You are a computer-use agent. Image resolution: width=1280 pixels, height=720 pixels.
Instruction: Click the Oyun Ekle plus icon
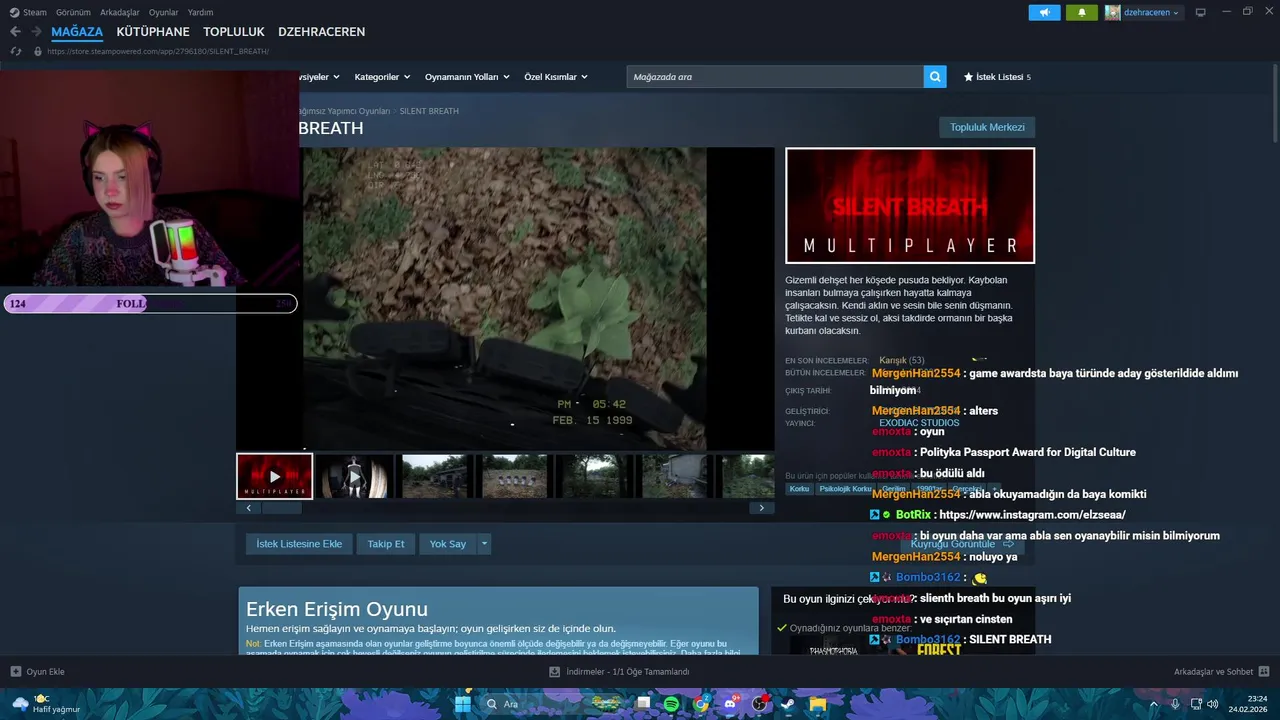click(x=15, y=672)
